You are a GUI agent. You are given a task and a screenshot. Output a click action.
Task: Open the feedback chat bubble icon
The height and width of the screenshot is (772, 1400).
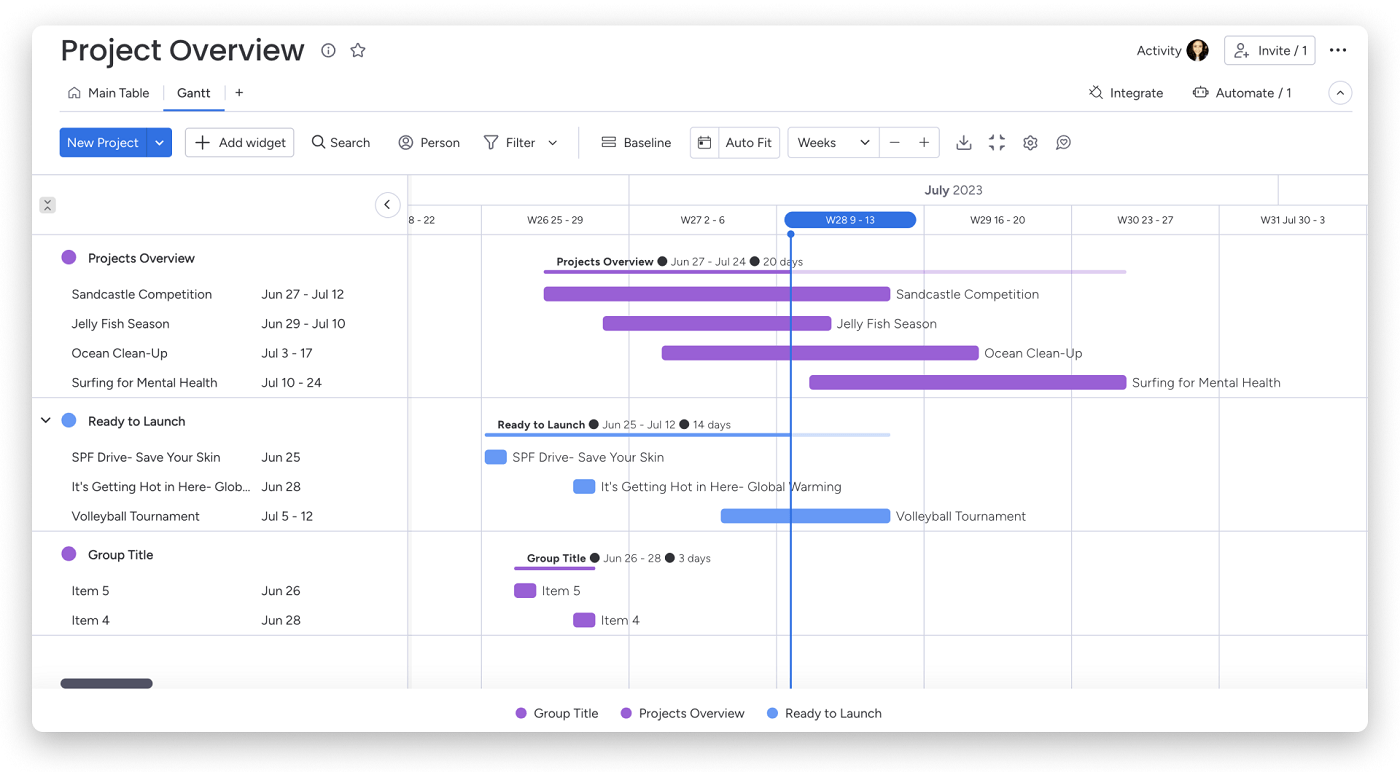click(1063, 143)
